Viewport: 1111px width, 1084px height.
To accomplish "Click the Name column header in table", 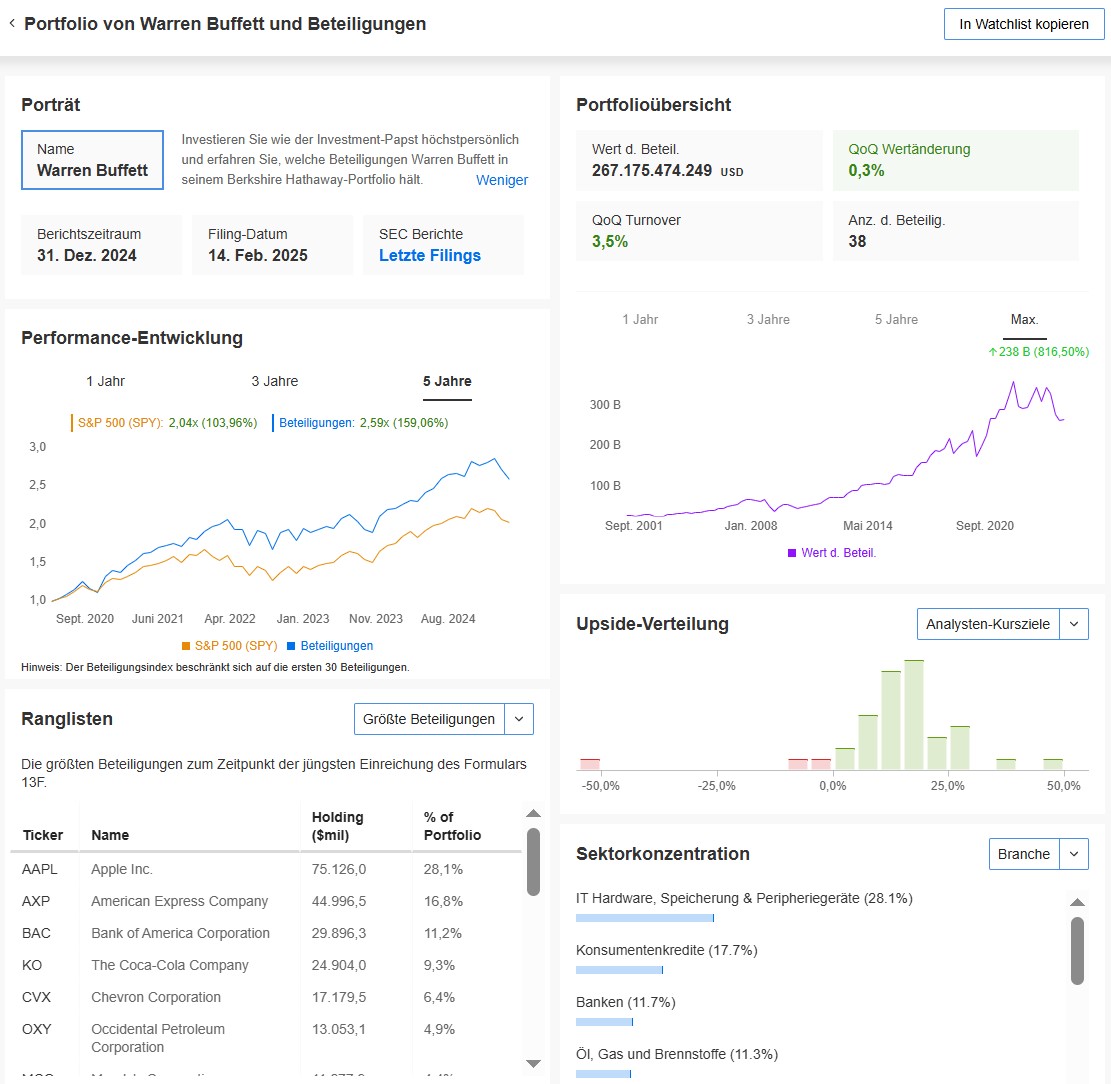I will tap(110, 835).
